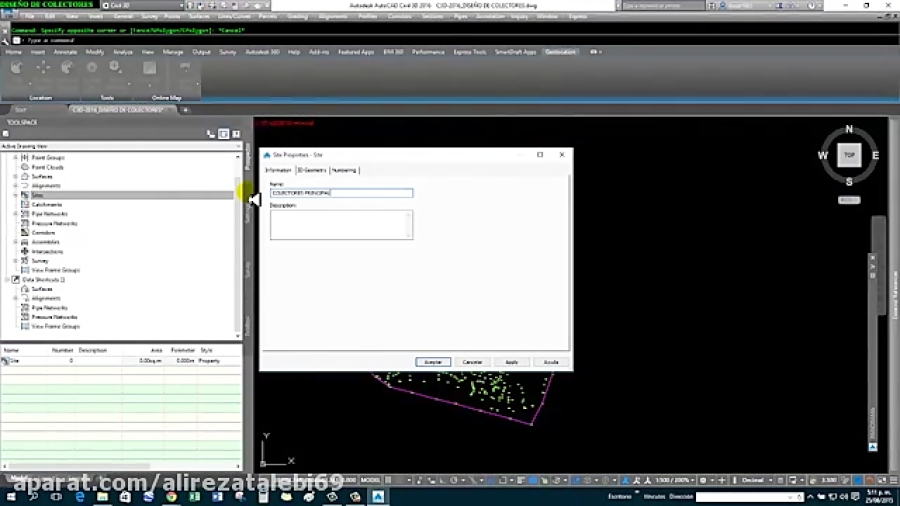Screen dimensions: 900x506
Task: Click the Point Clouds tree icon
Action: coord(25,167)
